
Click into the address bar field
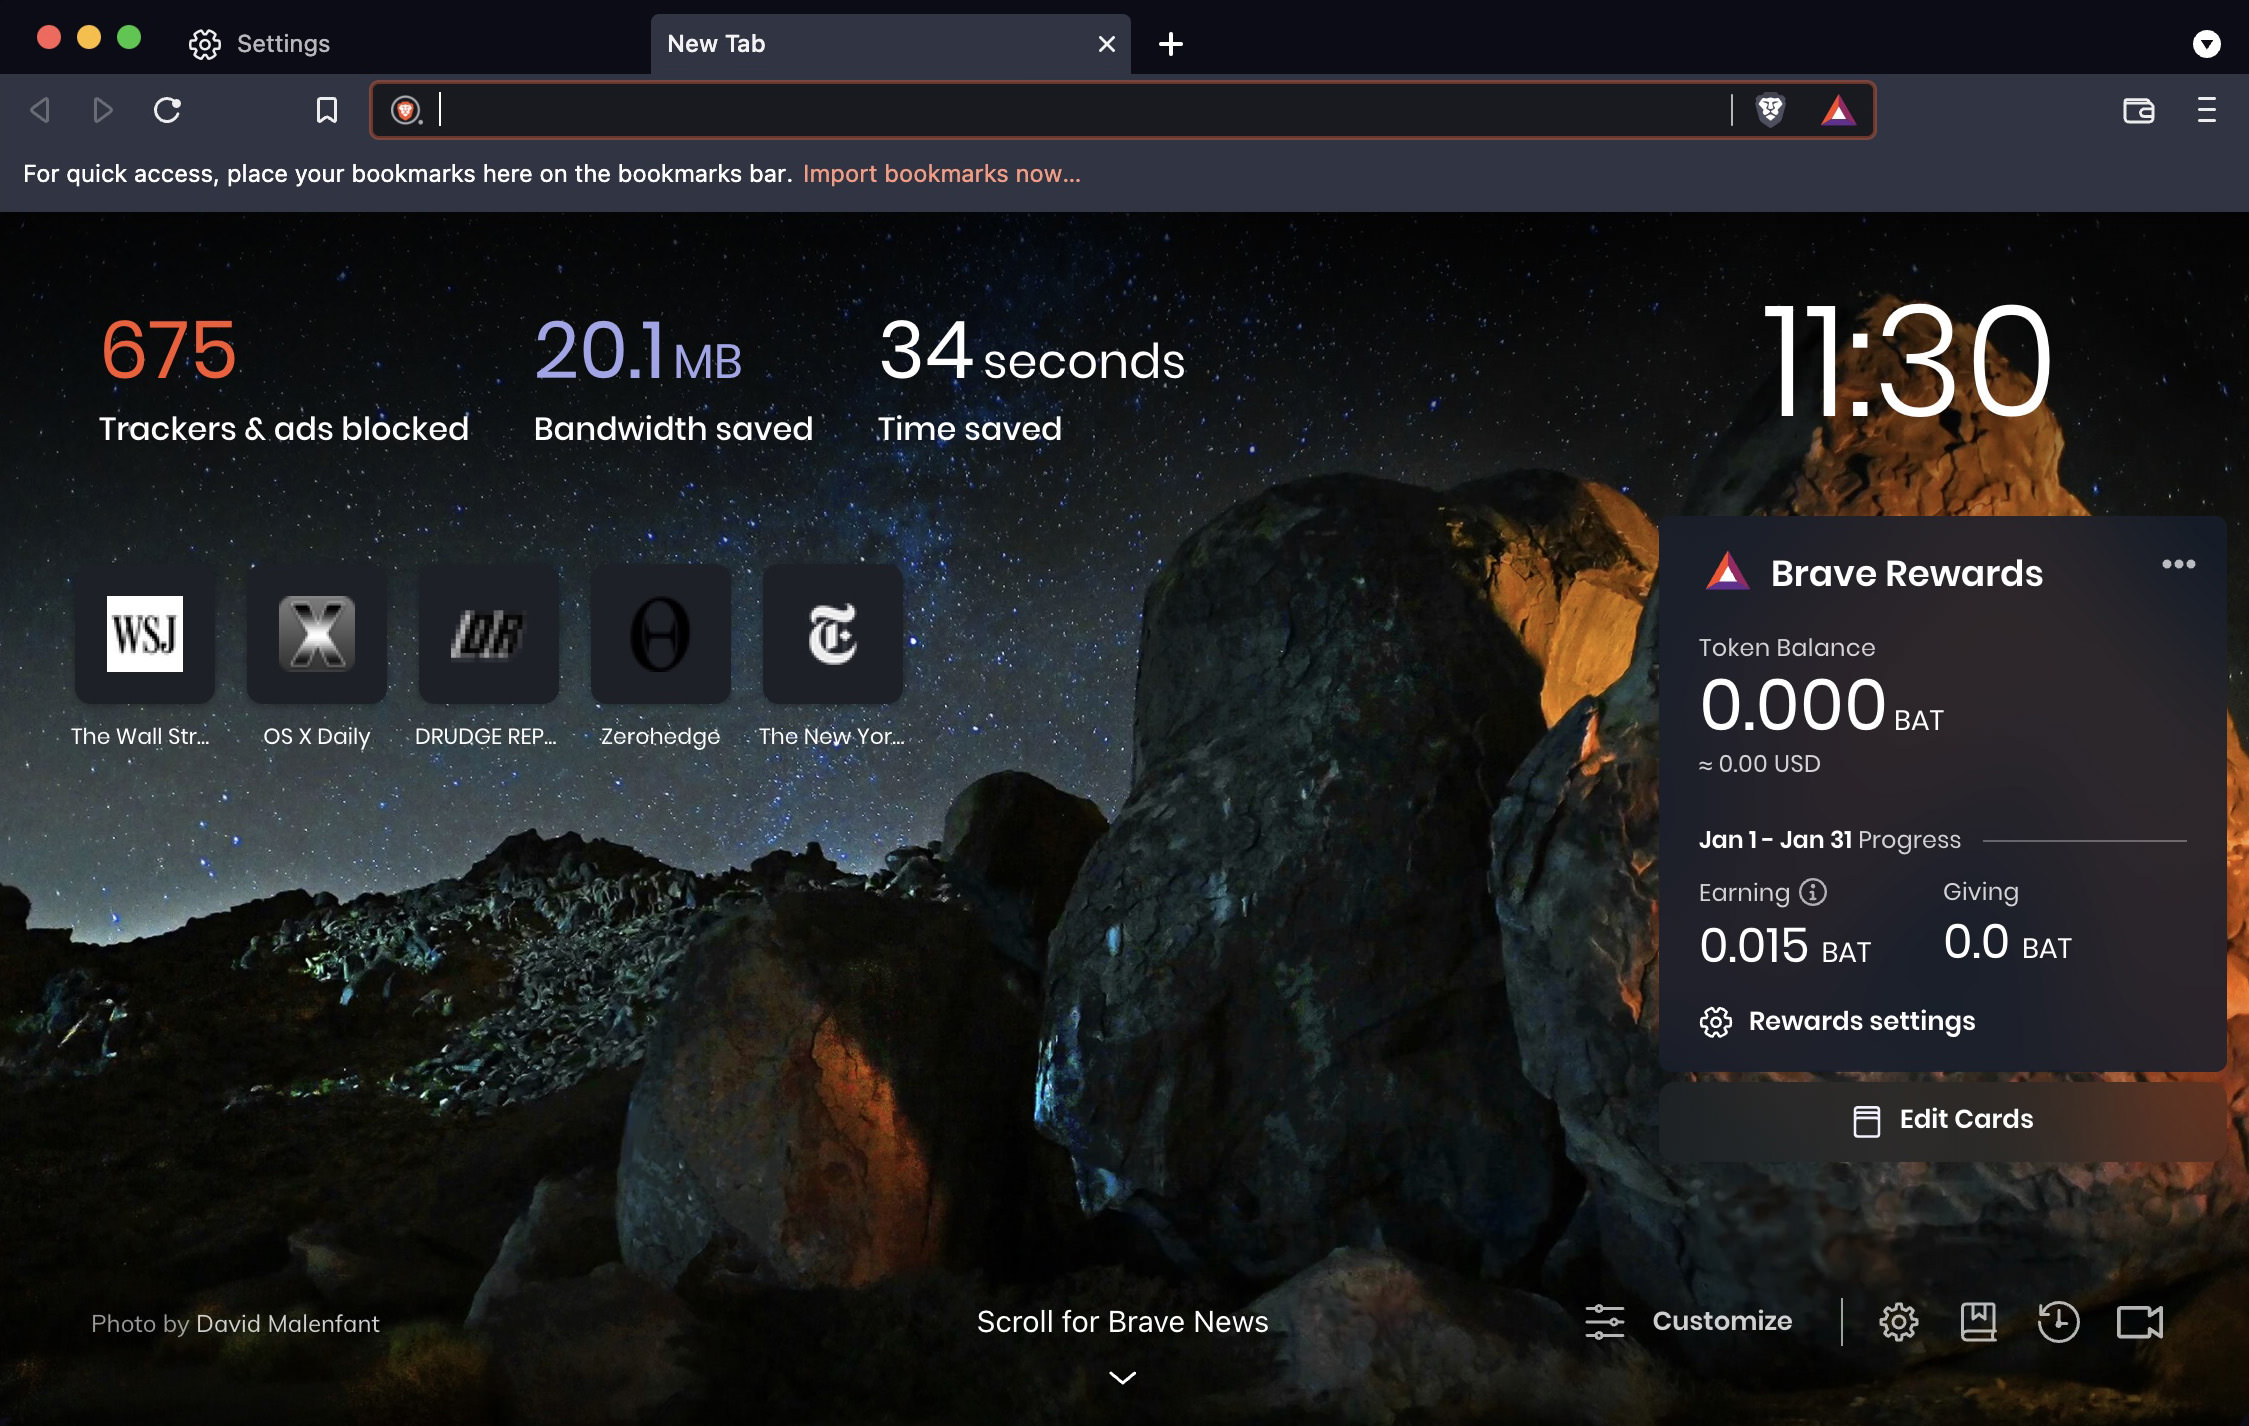tap(1080, 110)
